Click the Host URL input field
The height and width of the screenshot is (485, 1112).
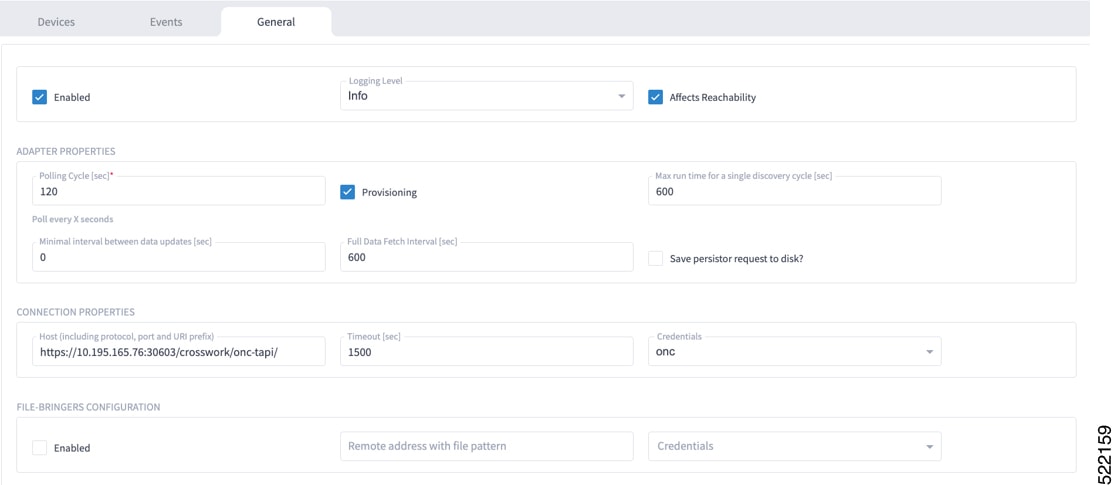click(x=179, y=351)
